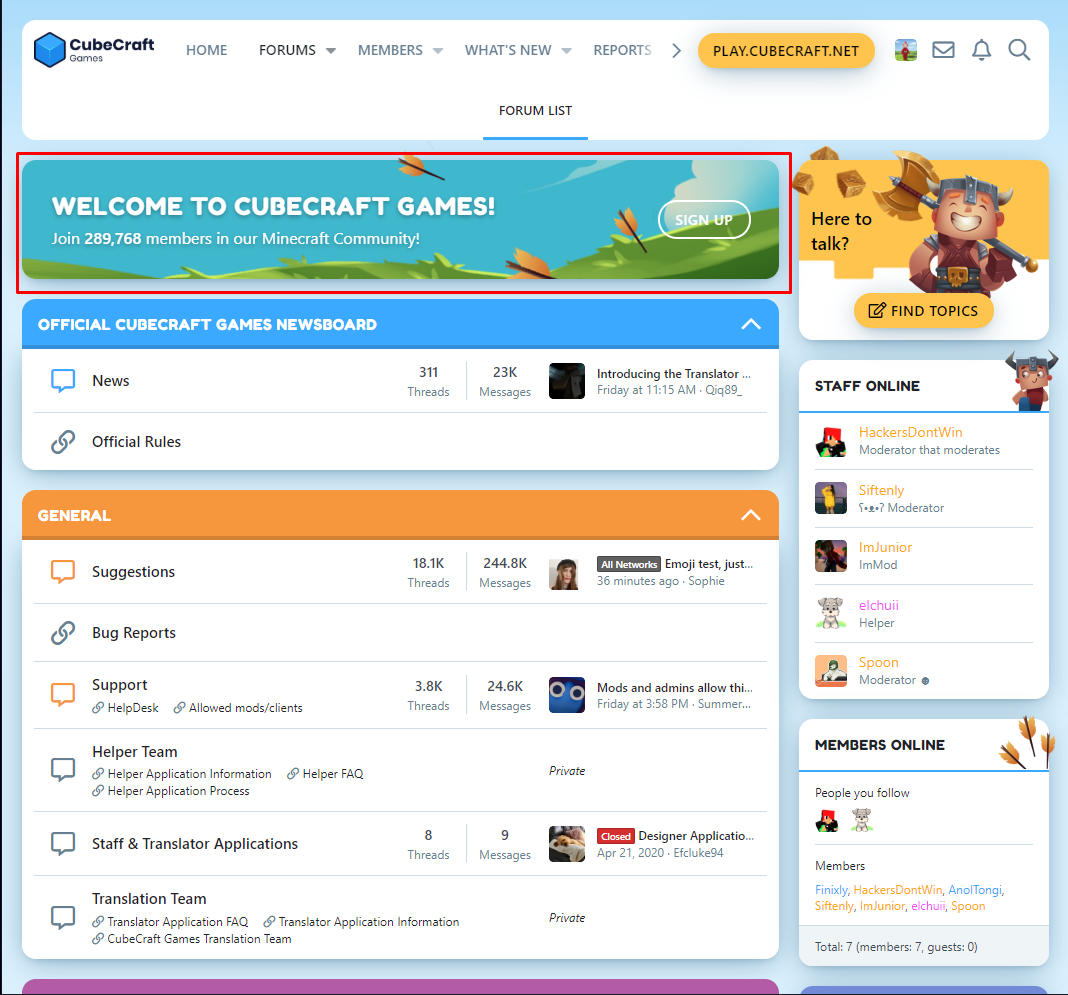This screenshot has height=995, width=1068.
Task: Open the Support last poster avatar
Action: pos(567,695)
